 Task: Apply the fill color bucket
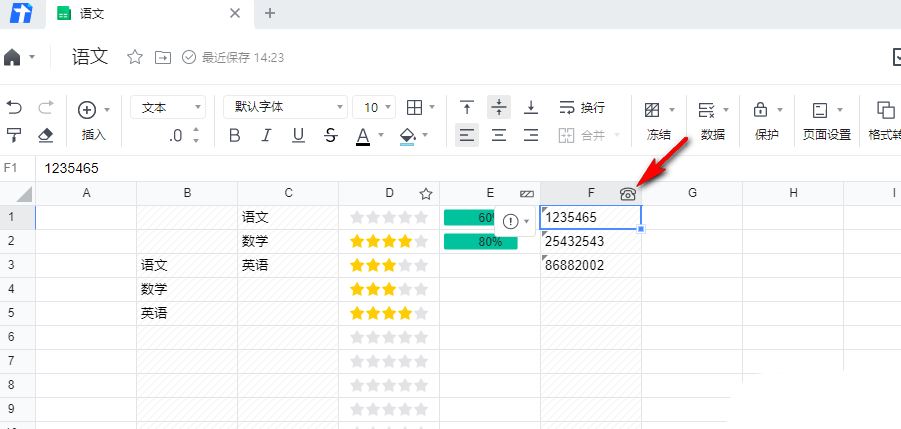tap(407, 136)
